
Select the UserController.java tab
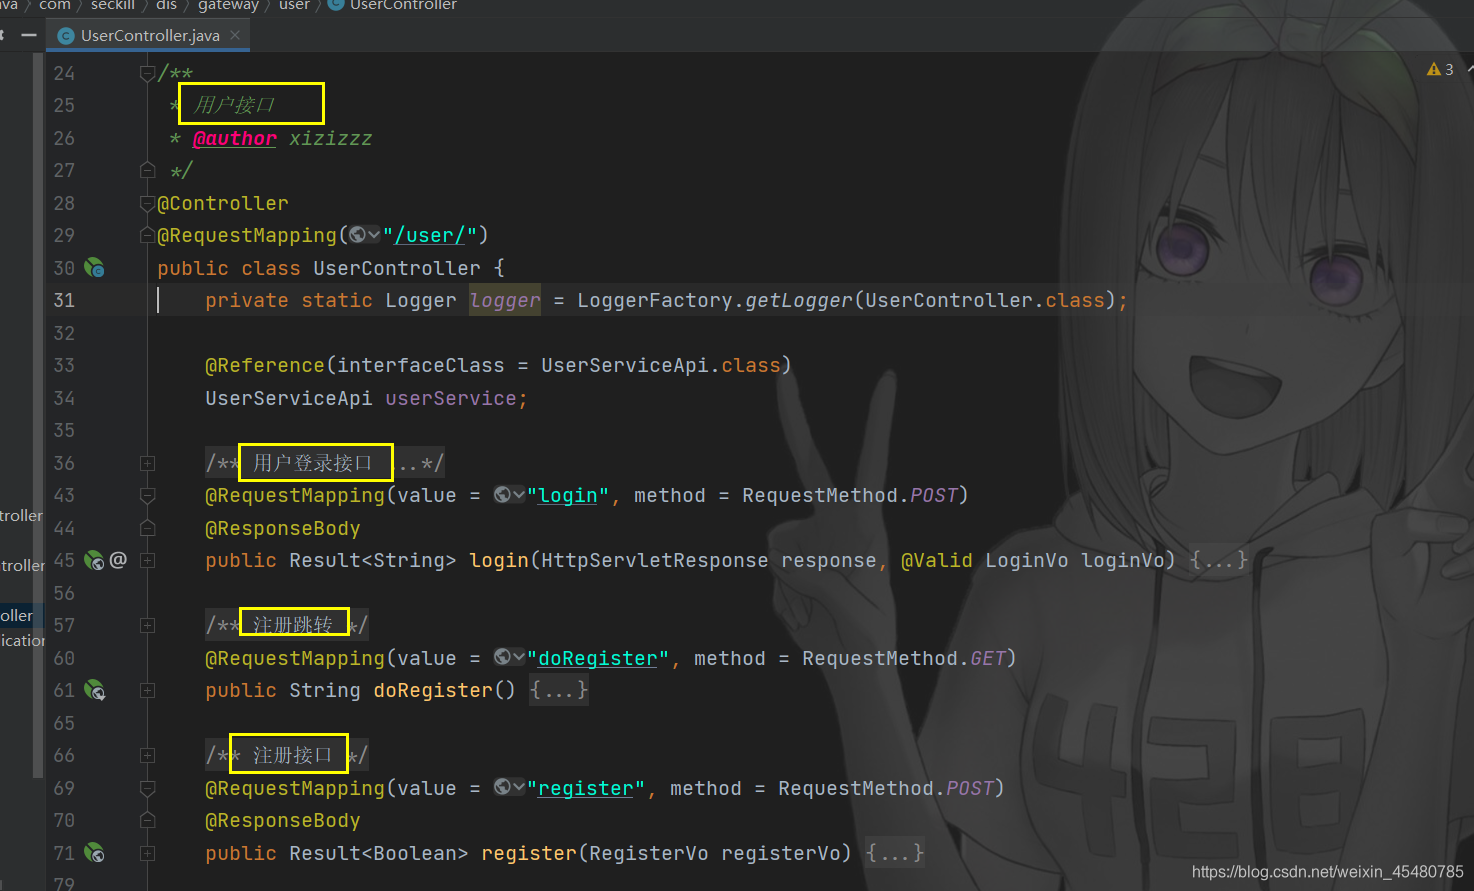[150, 35]
